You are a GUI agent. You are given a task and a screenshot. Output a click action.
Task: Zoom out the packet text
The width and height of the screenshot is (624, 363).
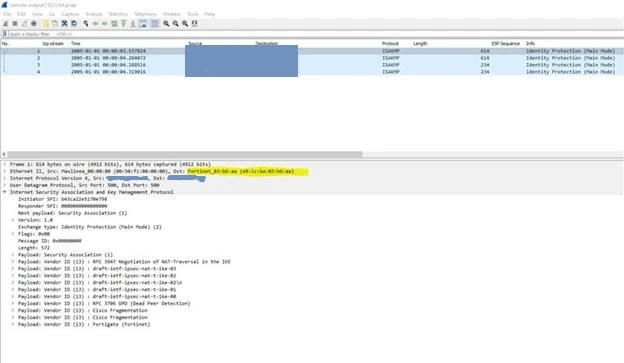[x=176, y=24]
